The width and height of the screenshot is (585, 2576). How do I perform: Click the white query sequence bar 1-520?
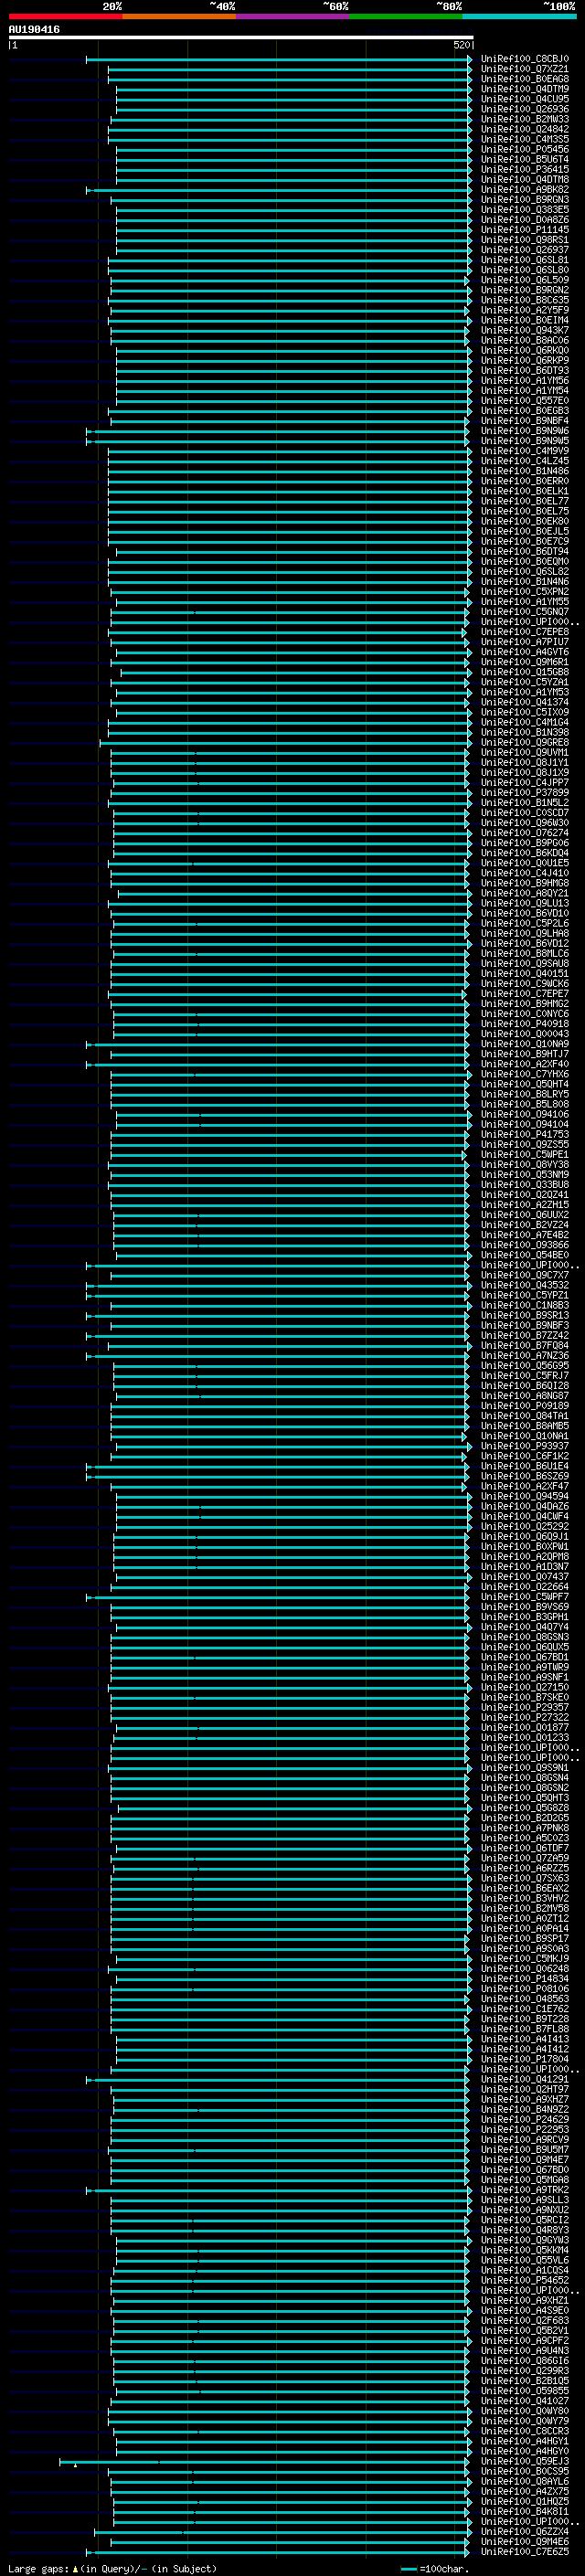coord(241,38)
